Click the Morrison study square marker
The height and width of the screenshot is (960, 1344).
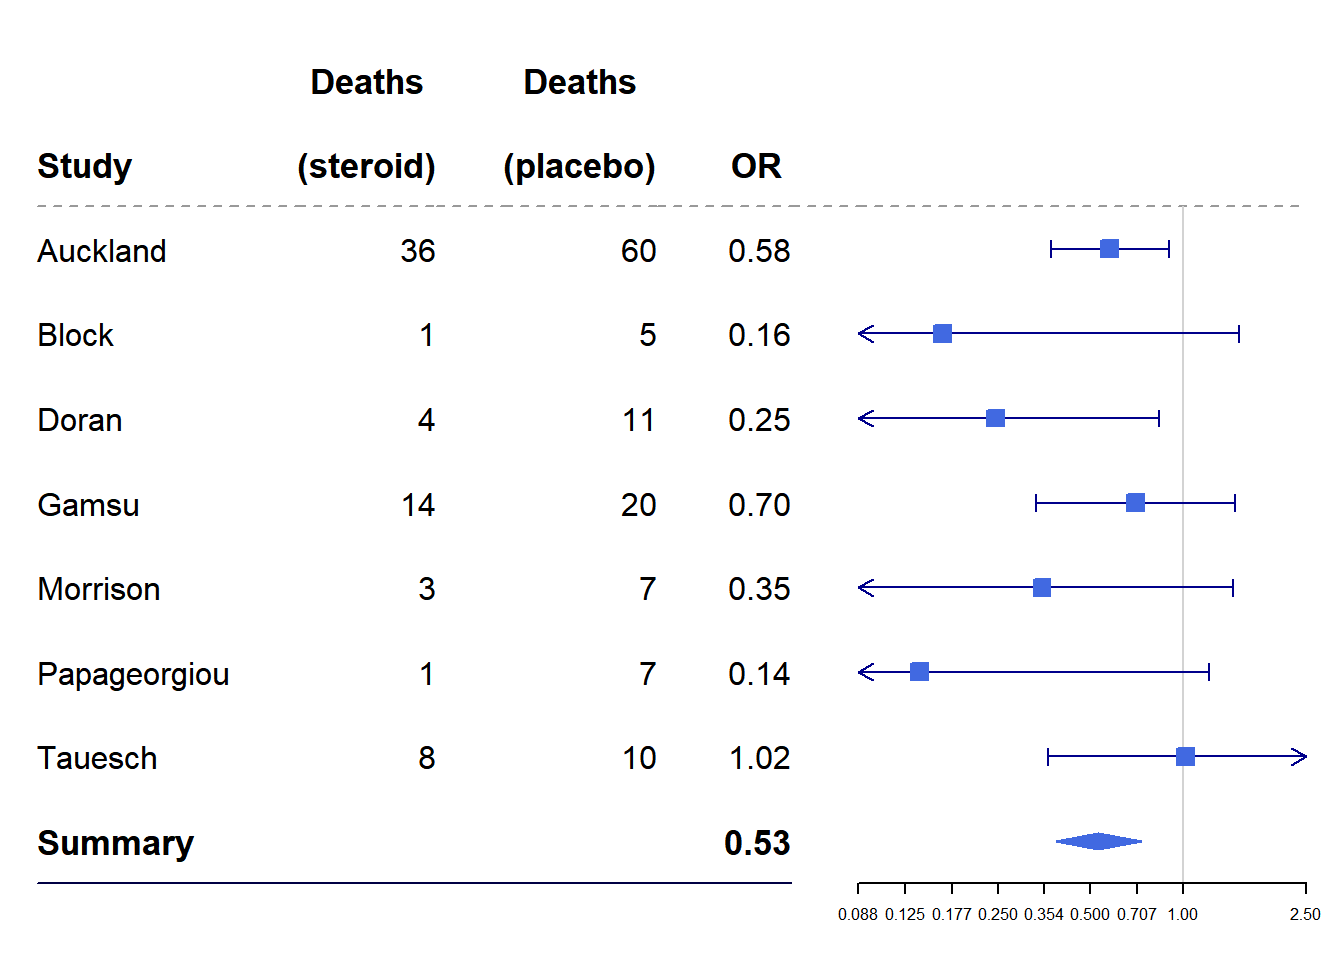tap(1042, 587)
